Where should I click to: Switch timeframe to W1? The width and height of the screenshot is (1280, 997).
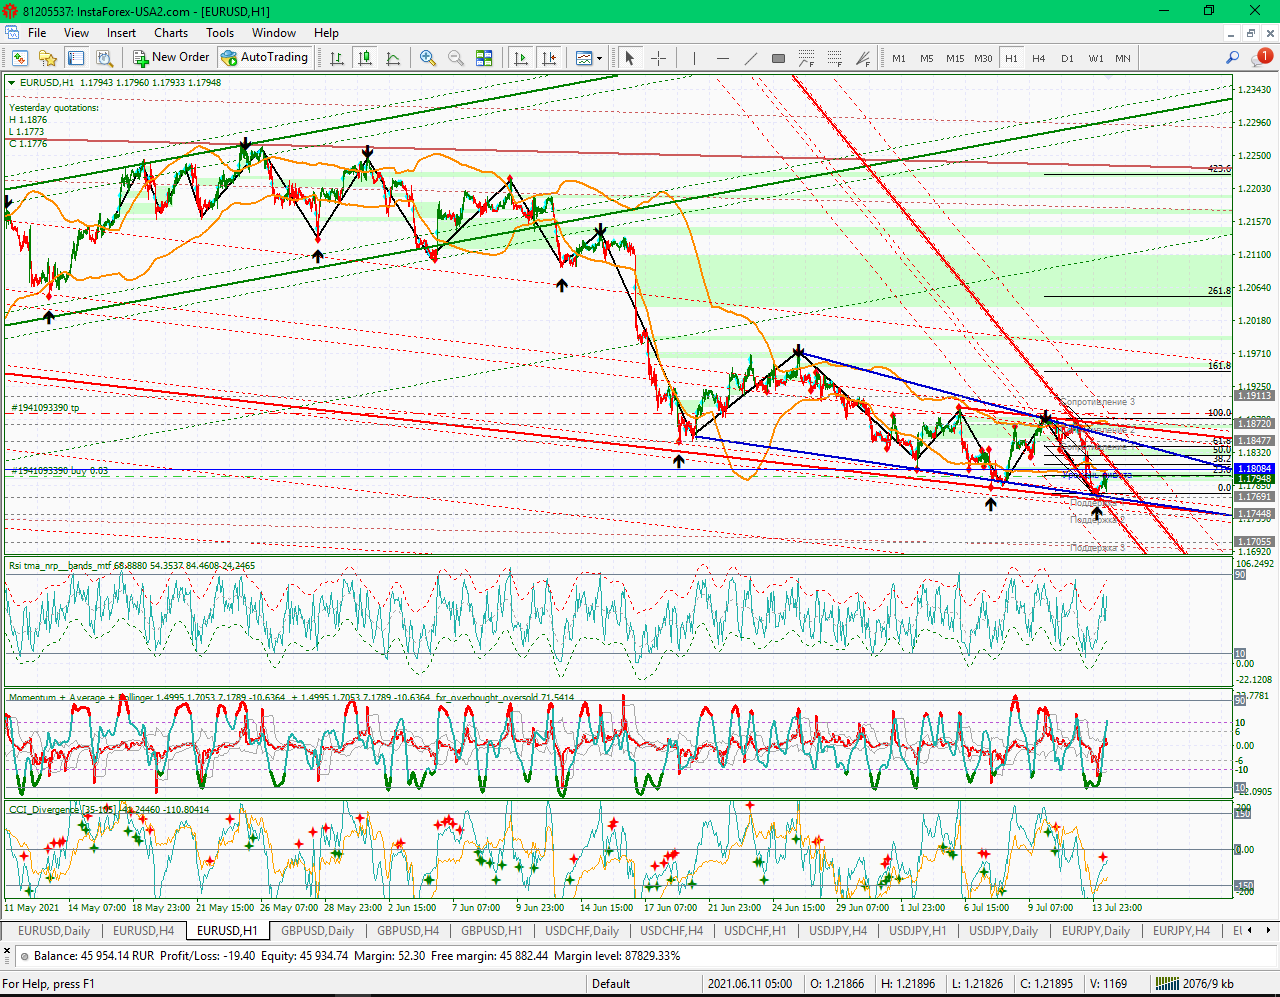(1096, 58)
